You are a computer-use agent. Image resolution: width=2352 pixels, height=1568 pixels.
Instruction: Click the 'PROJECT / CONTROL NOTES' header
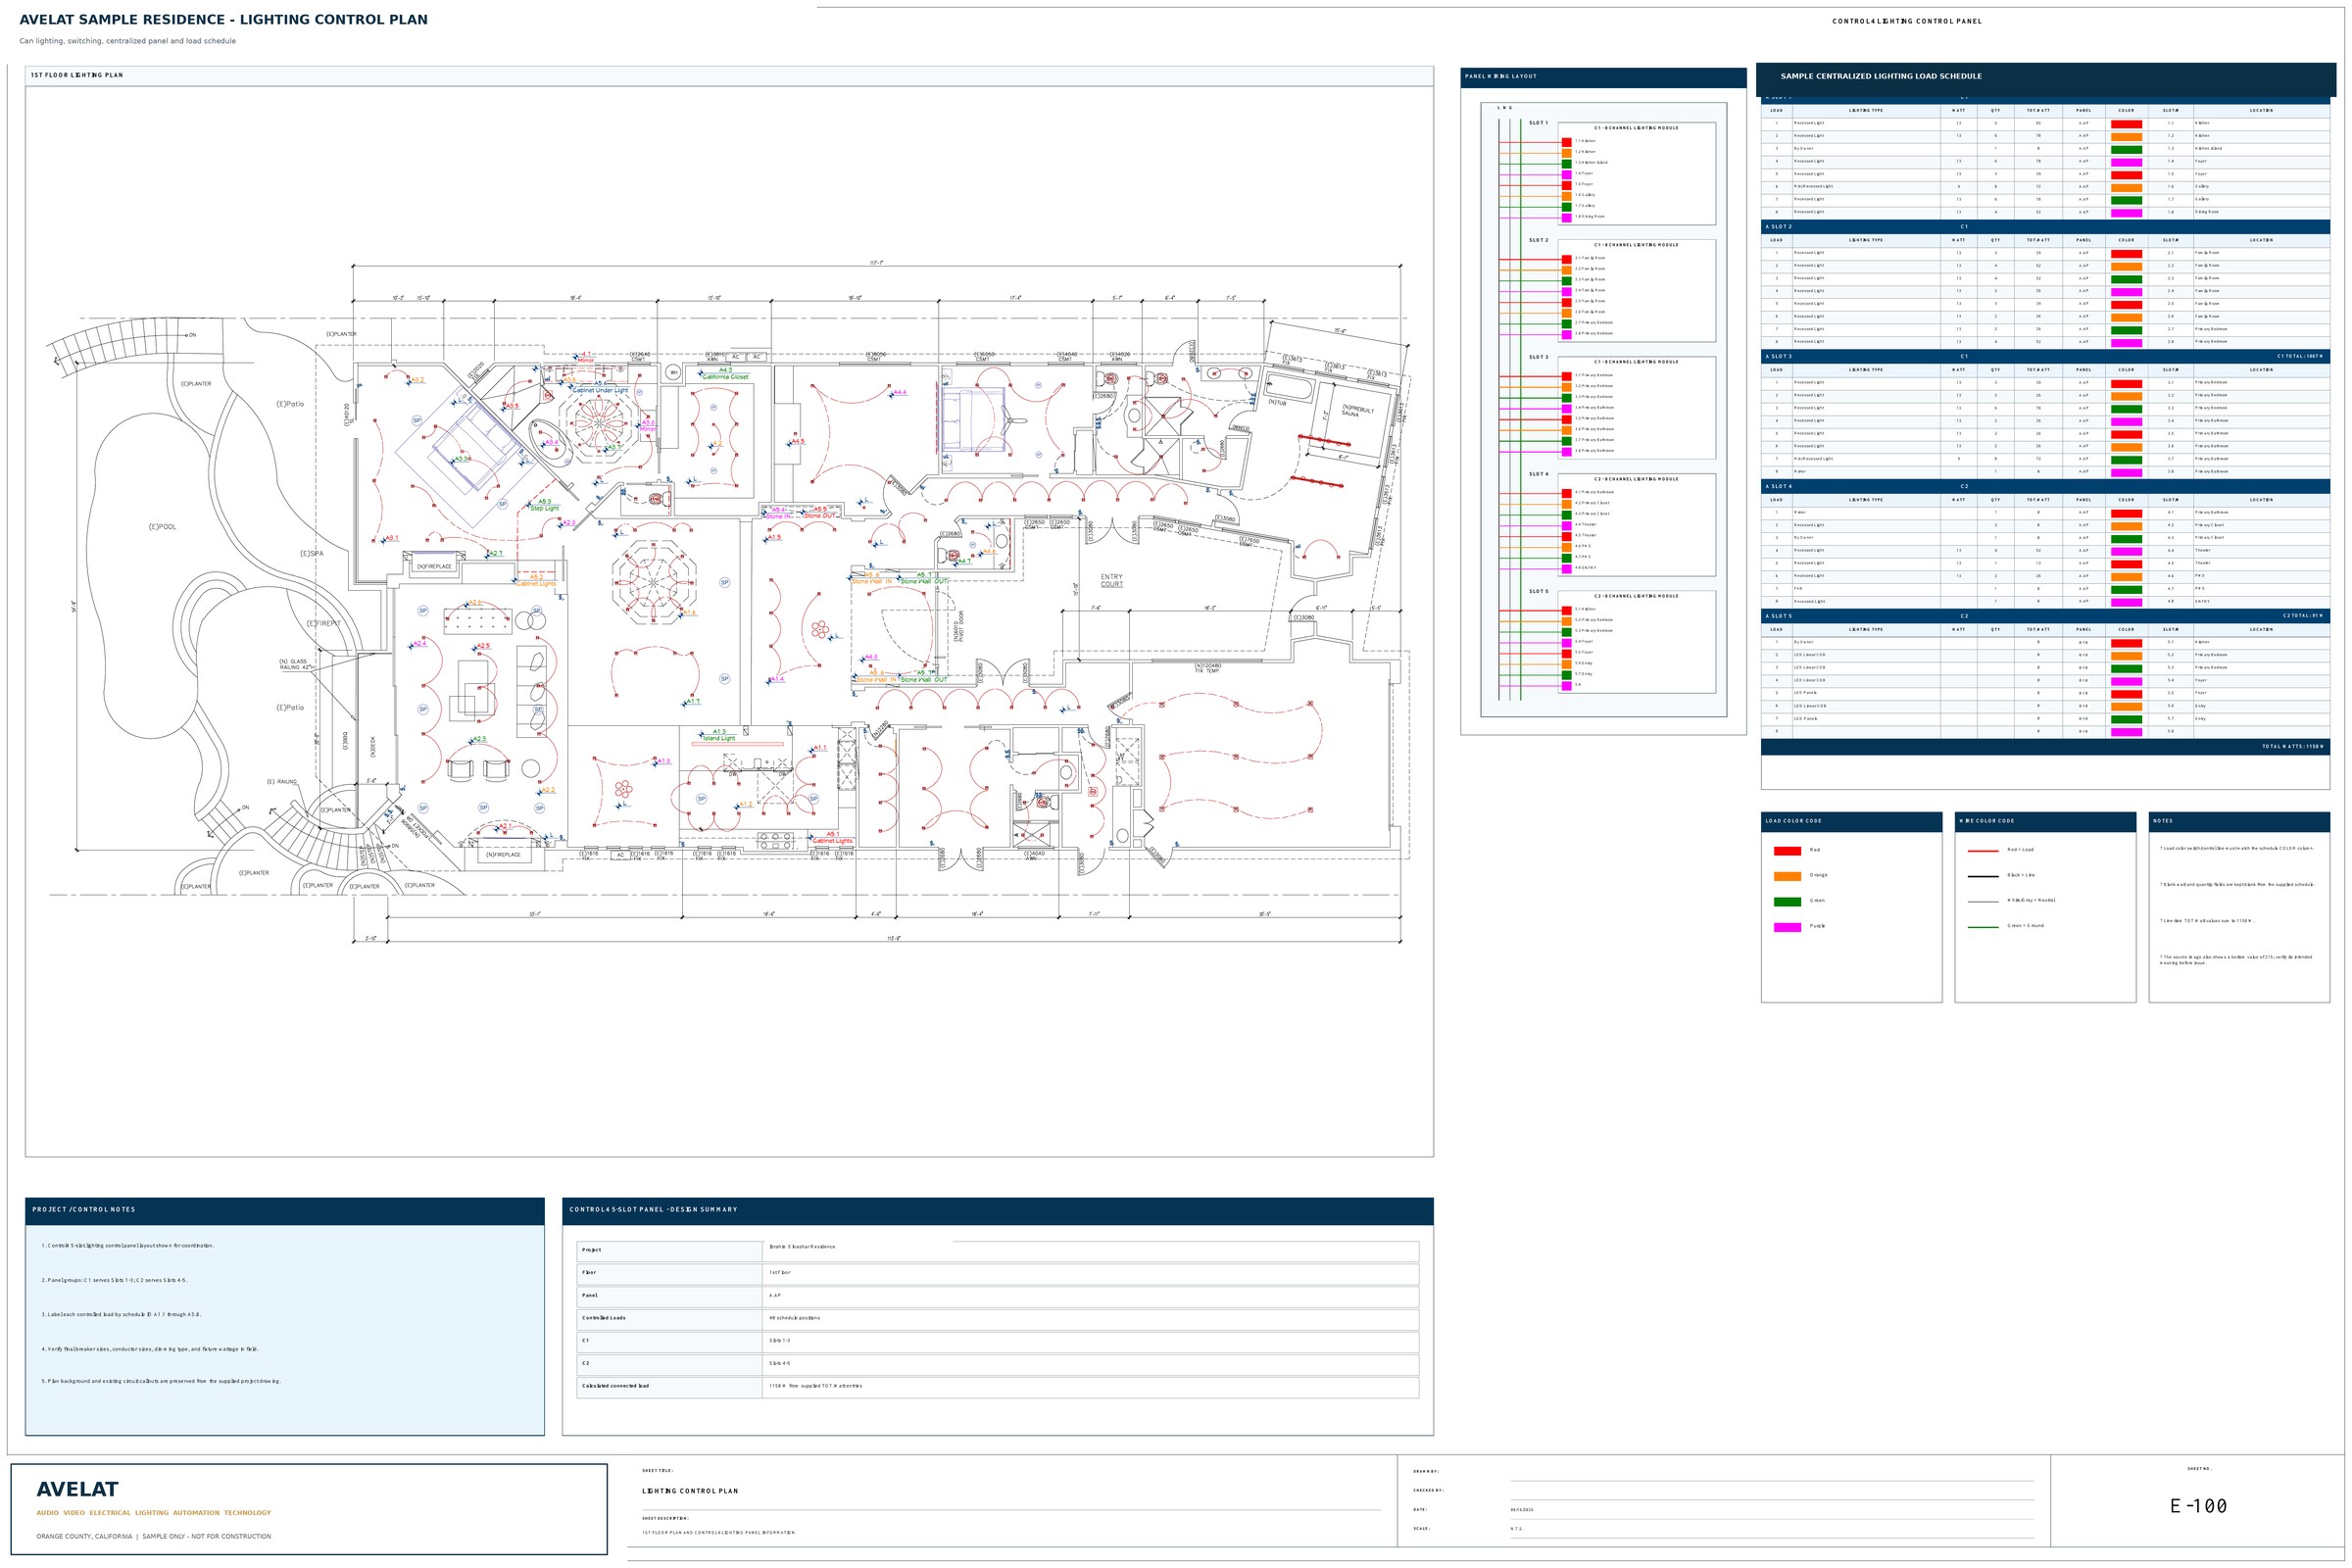pos(284,1210)
